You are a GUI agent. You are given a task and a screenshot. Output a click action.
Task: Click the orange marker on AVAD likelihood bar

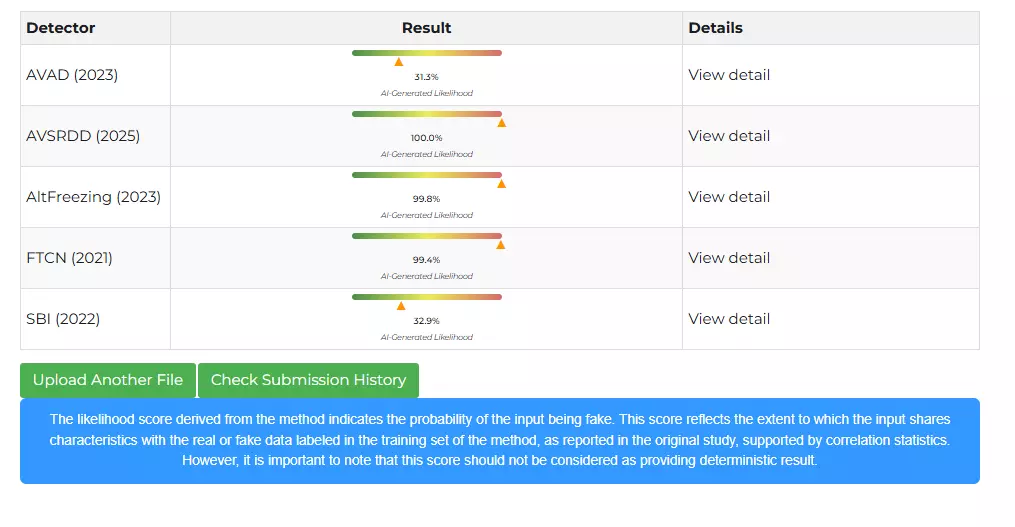click(x=399, y=62)
